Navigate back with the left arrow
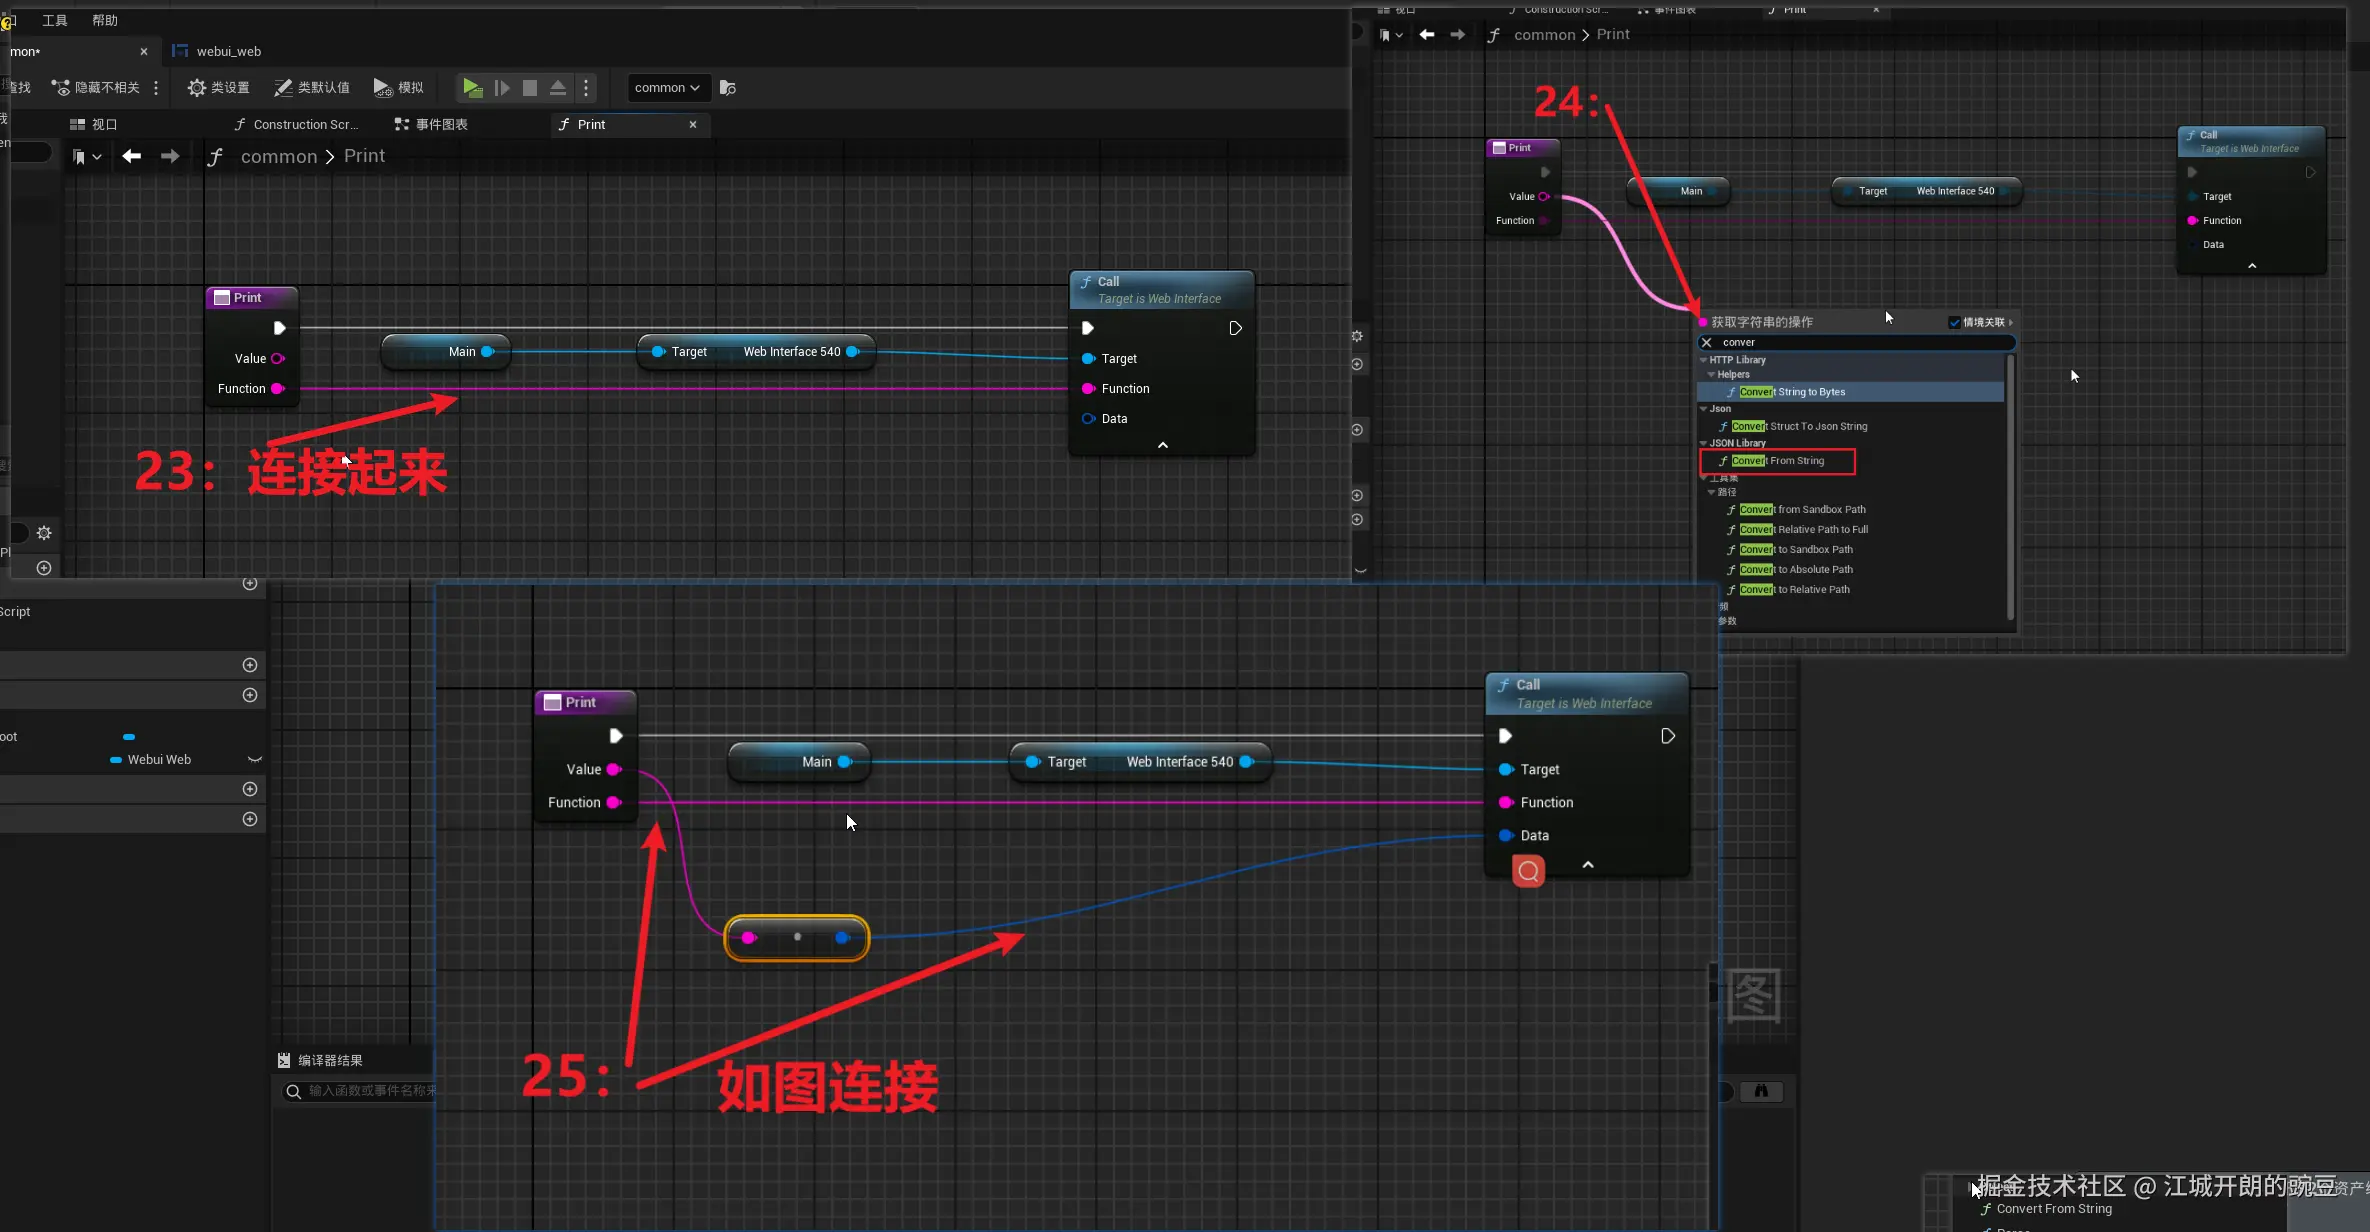 131,156
